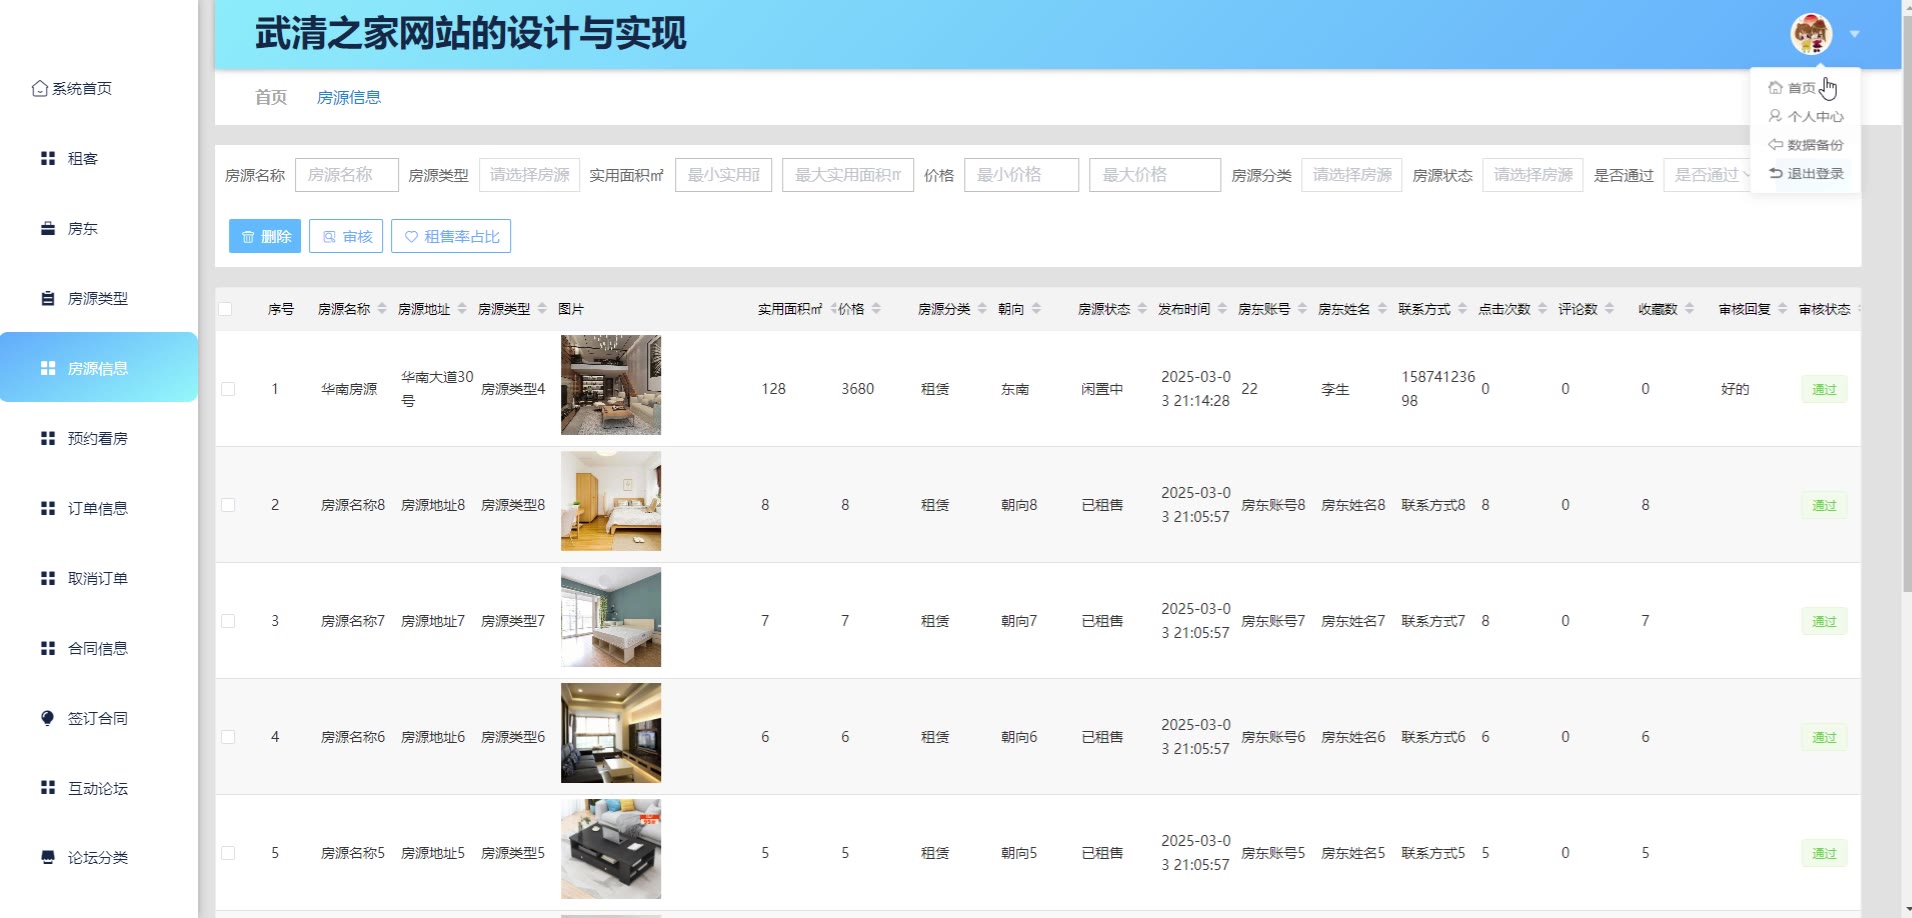Click the 房源类型 clipboard icon
The image size is (1912, 918).
[47, 298]
